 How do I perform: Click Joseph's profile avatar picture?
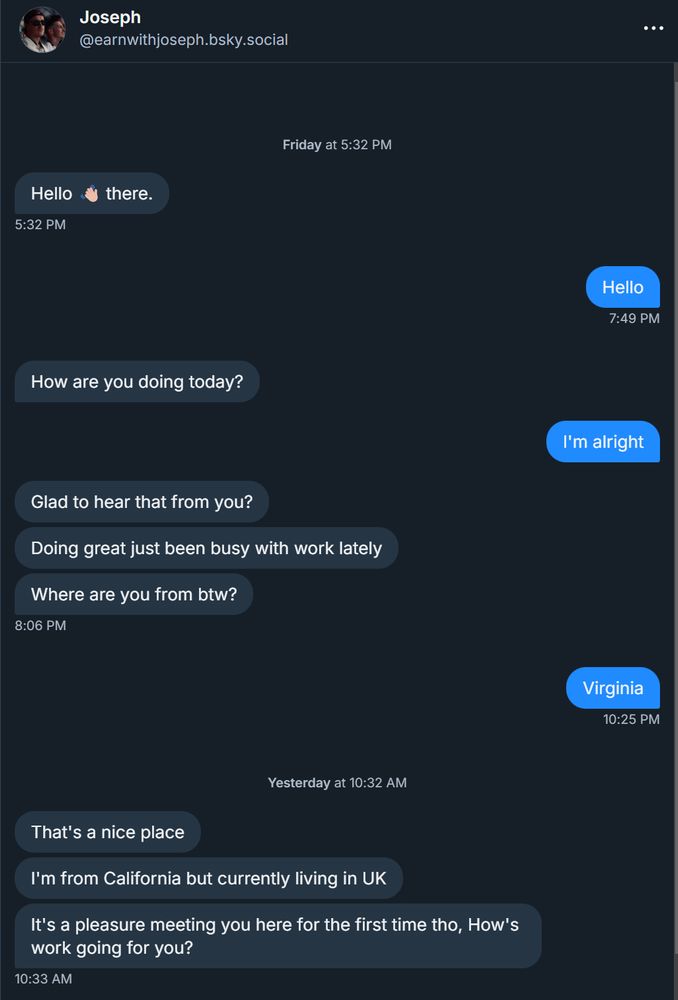tap(42, 29)
